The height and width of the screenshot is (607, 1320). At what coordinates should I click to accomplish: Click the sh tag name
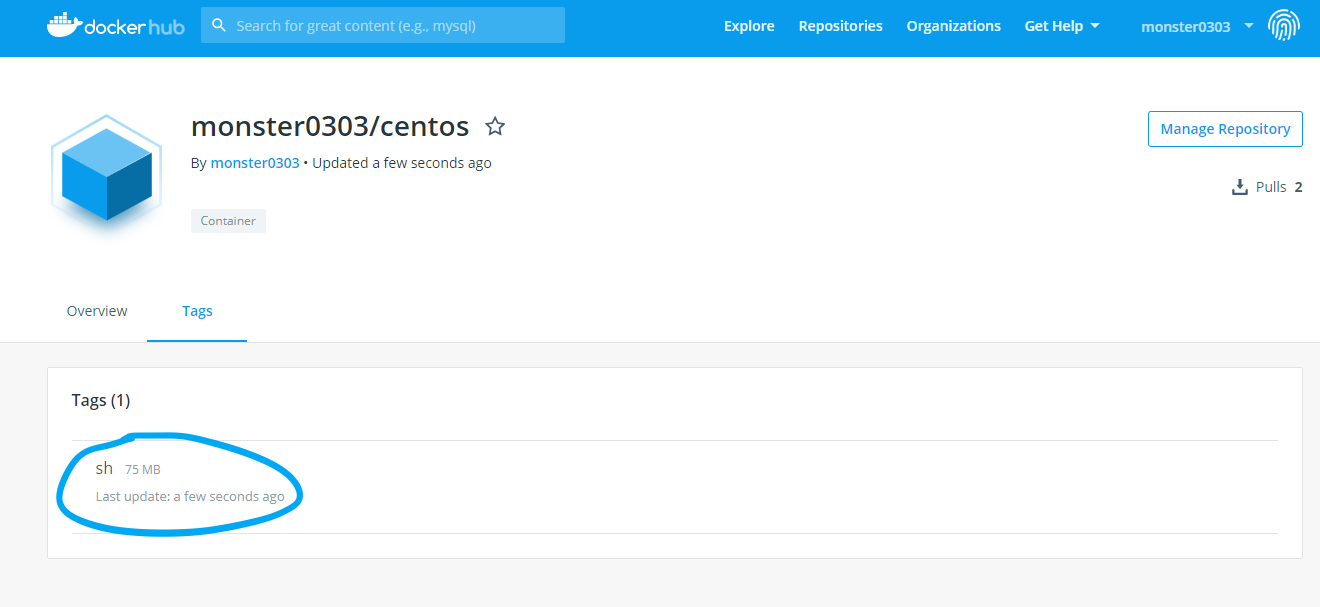(x=104, y=468)
